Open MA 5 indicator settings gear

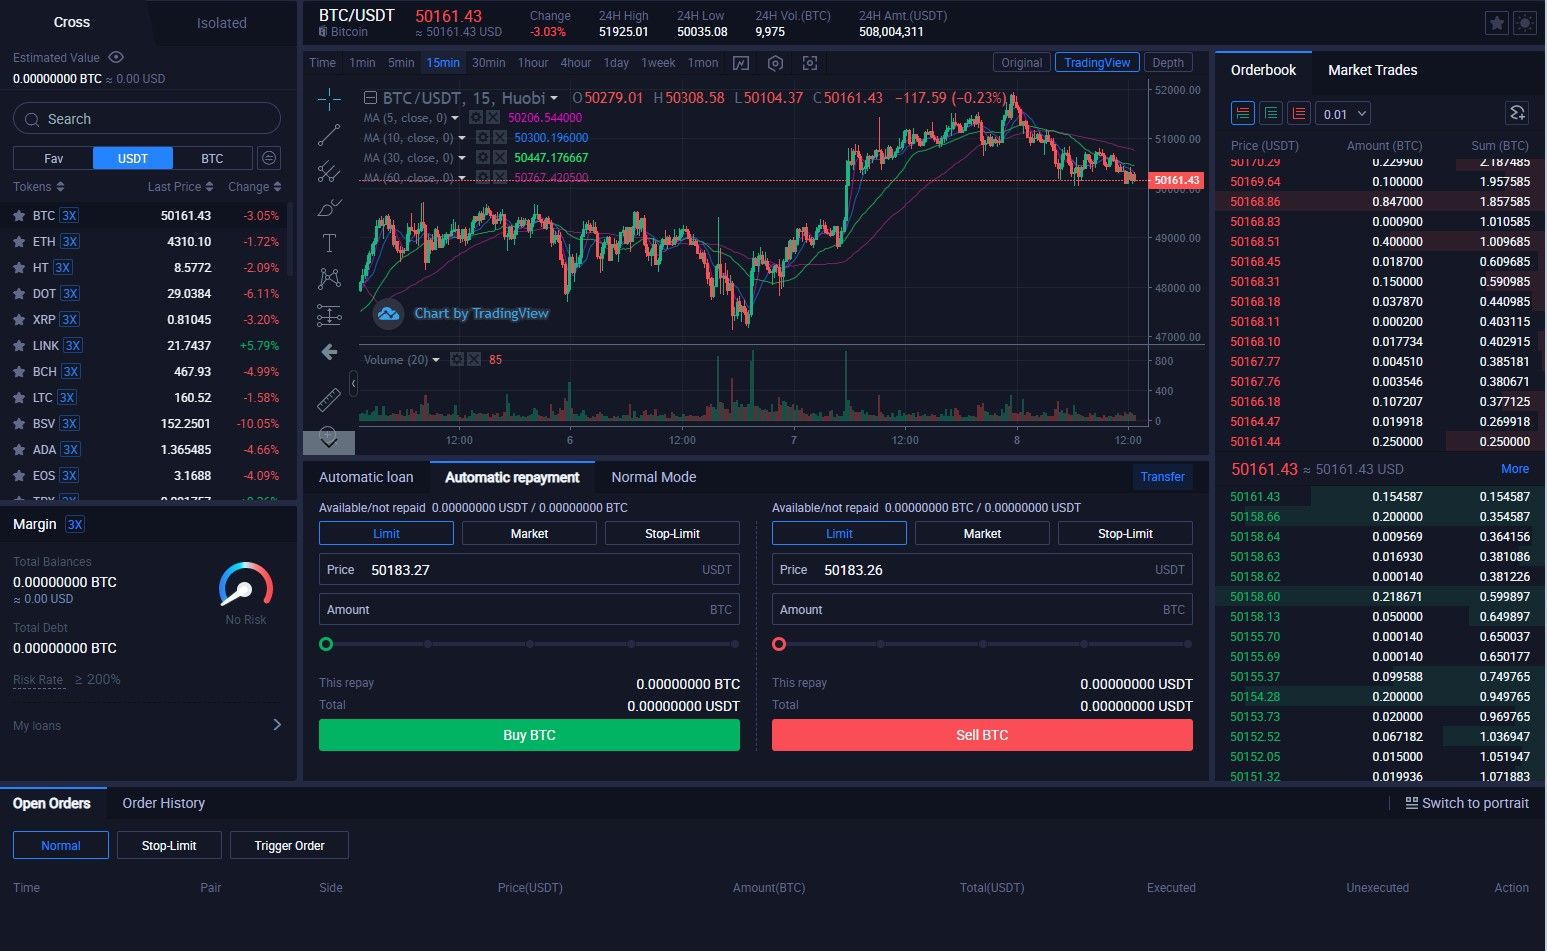pyautogui.click(x=476, y=118)
